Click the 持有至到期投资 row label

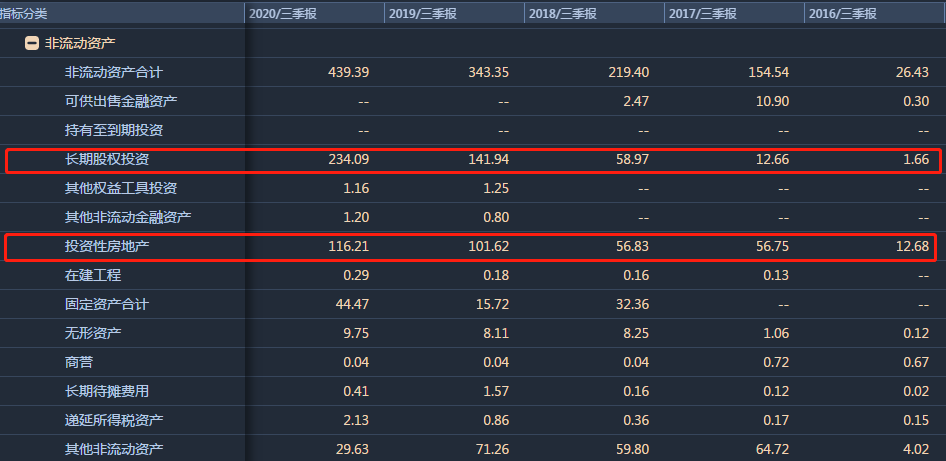coord(114,130)
